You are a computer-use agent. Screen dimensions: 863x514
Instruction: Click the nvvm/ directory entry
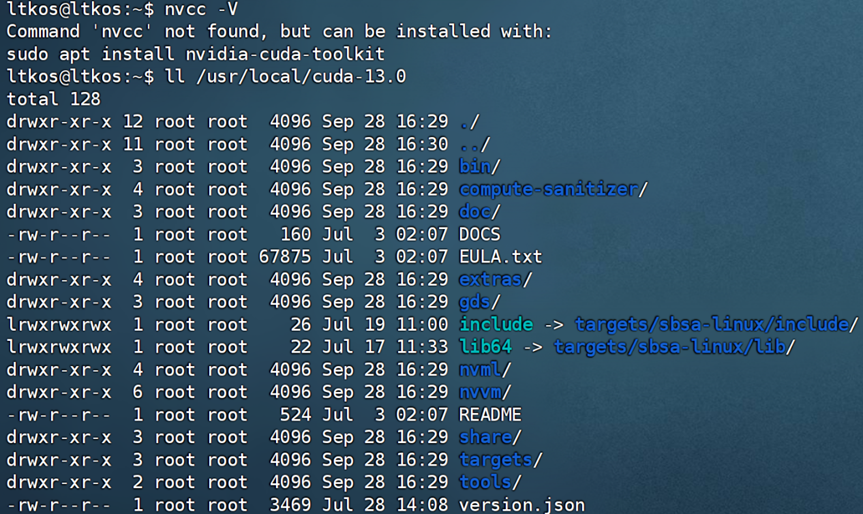tap(480, 392)
